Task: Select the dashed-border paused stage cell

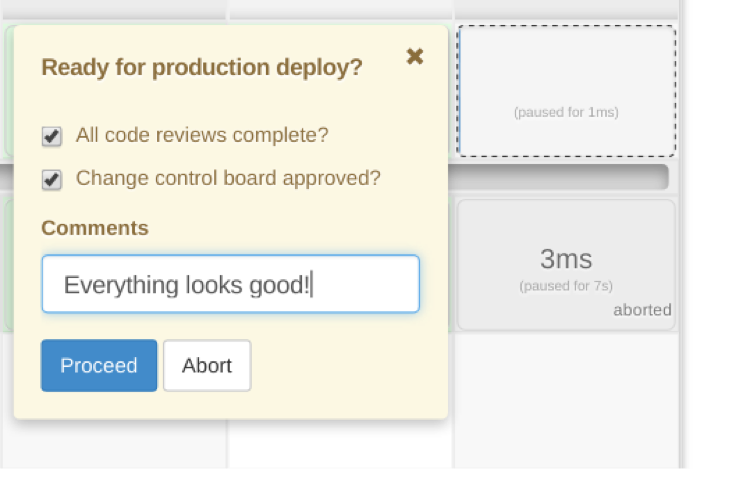Action: 566,90
